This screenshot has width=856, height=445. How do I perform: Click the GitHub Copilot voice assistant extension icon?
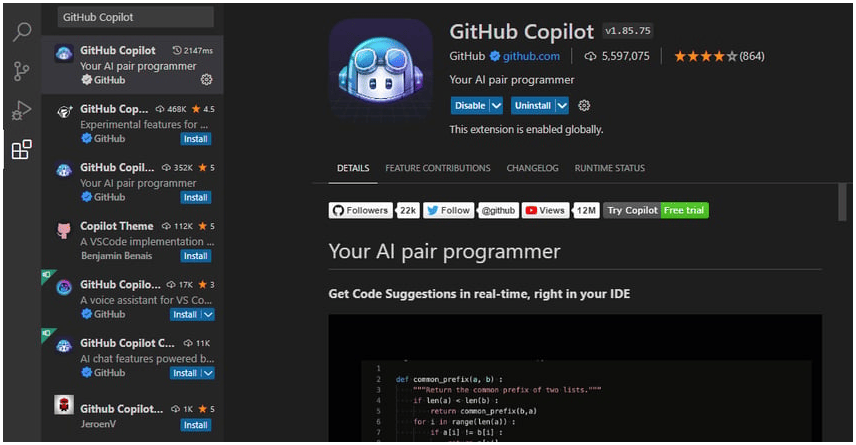coord(64,288)
